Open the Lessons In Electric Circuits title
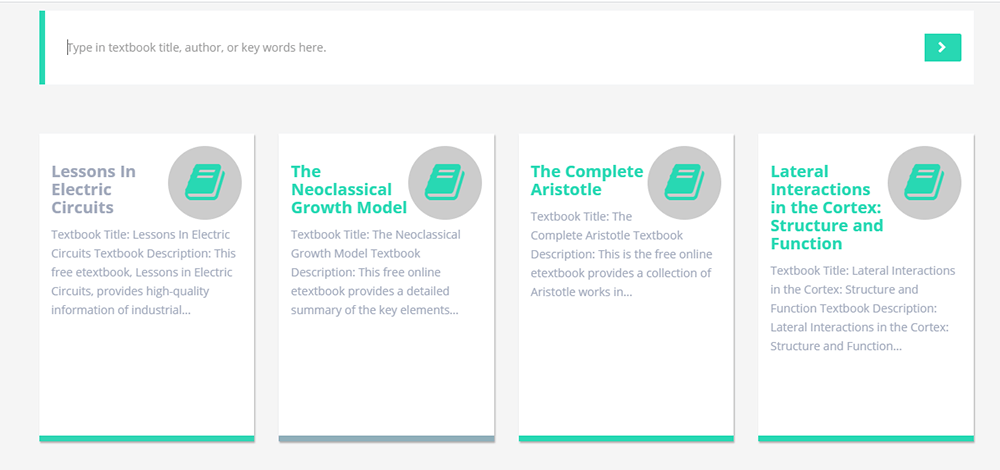 coord(93,190)
